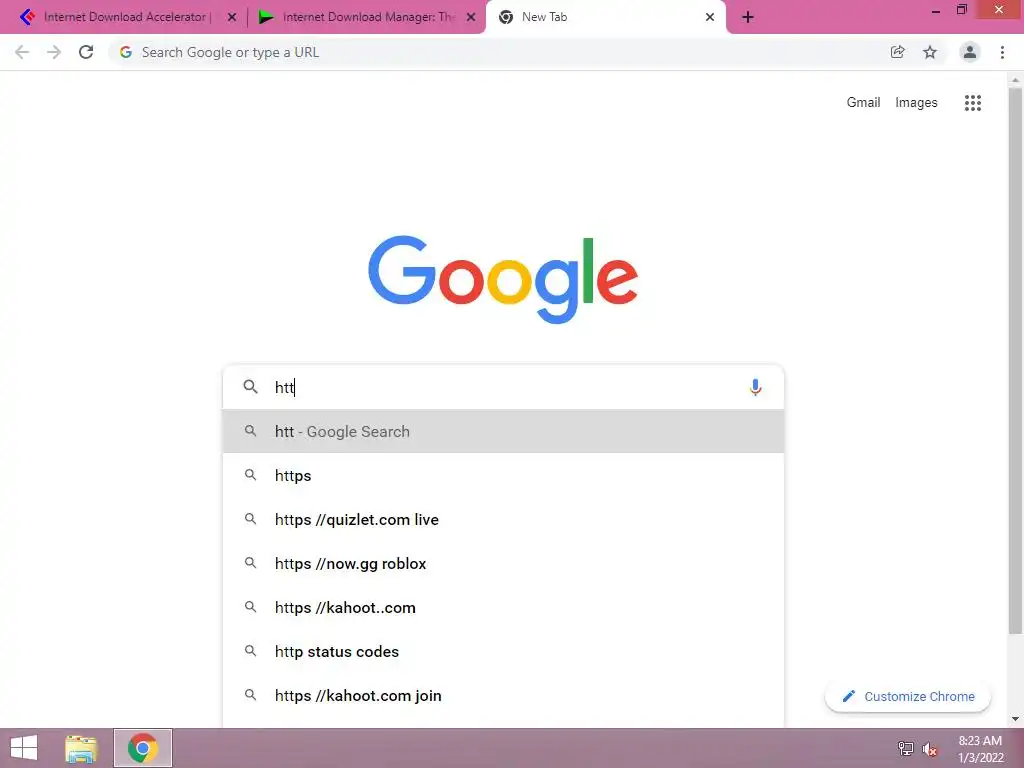Choose the 'https' suggestion
Viewport: 1024px width, 768px height.
[503, 475]
